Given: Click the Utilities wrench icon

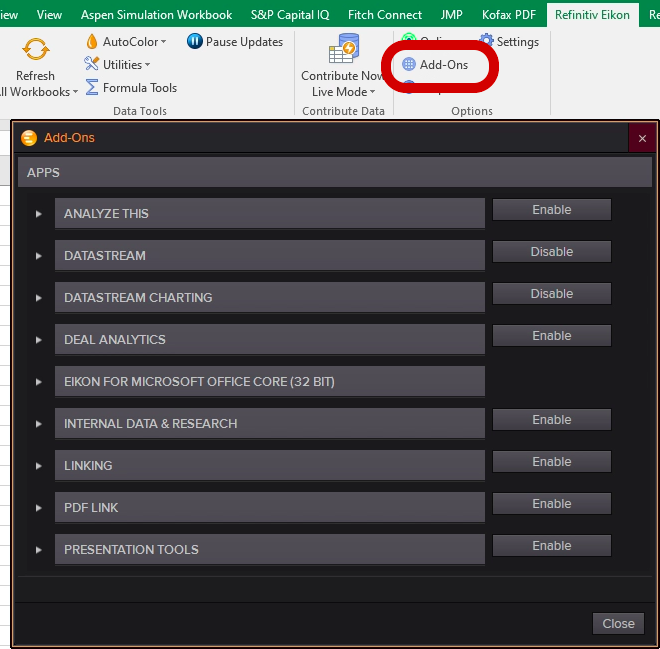Looking at the screenshot, I should 93,65.
